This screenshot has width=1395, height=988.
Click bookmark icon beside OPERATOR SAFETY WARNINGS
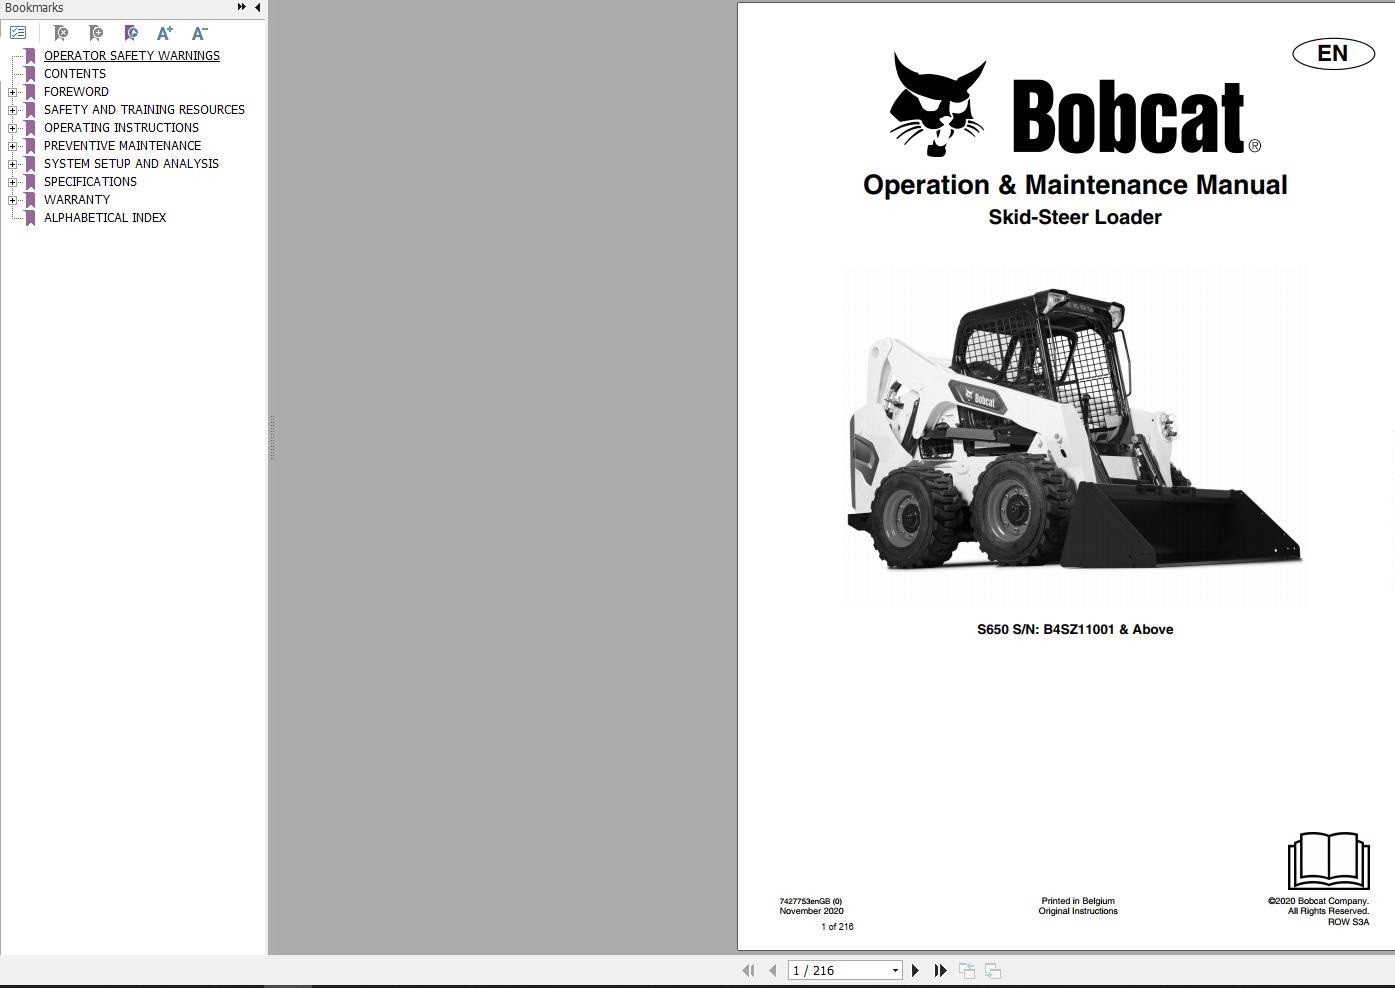pos(30,56)
